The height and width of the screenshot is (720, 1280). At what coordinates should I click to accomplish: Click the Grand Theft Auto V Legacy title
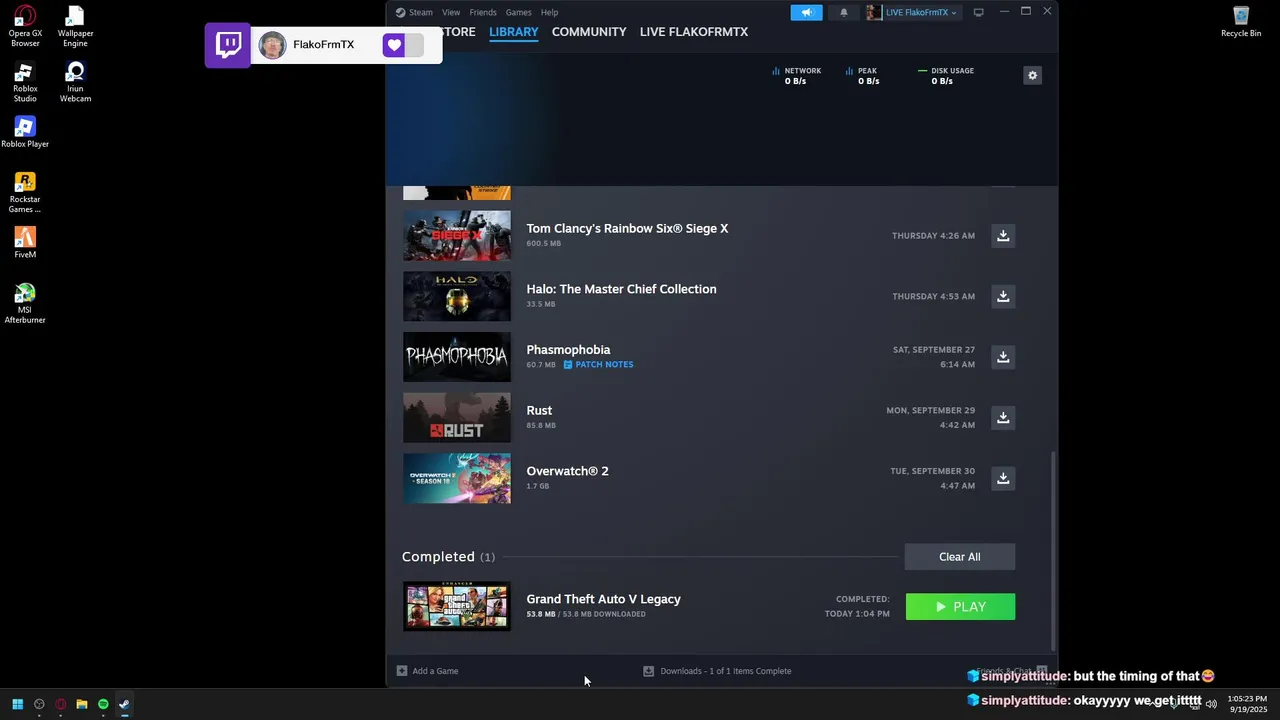click(x=603, y=599)
